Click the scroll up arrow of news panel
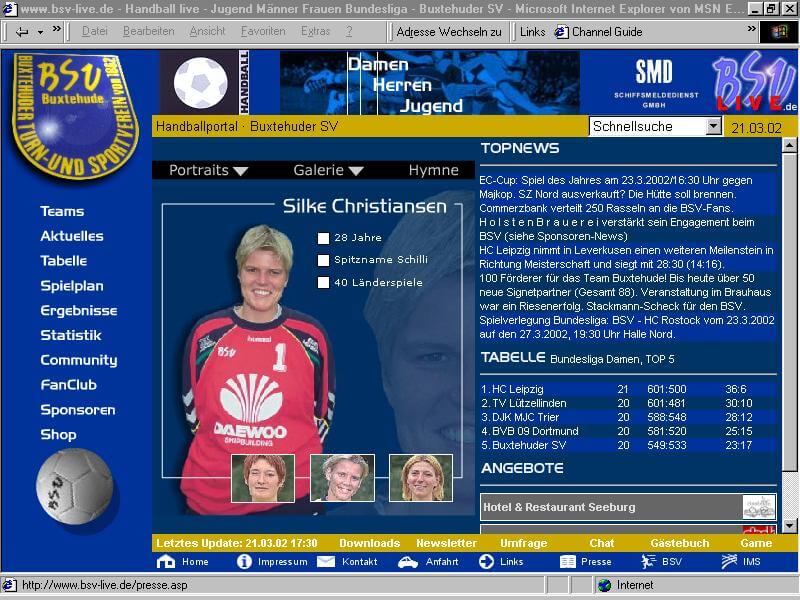The width and height of the screenshot is (800, 600). click(789, 146)
